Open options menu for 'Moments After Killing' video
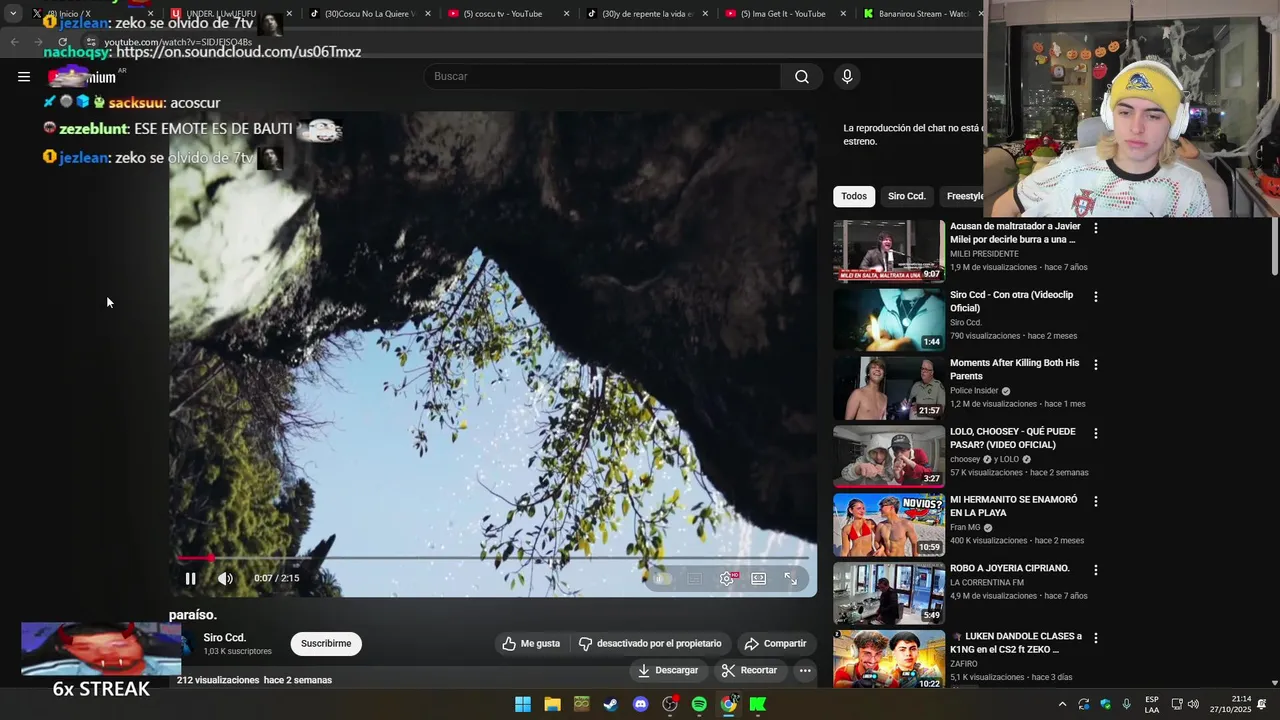The width and height of the screenshot is (1280, 720). (x=1096, y=365)
